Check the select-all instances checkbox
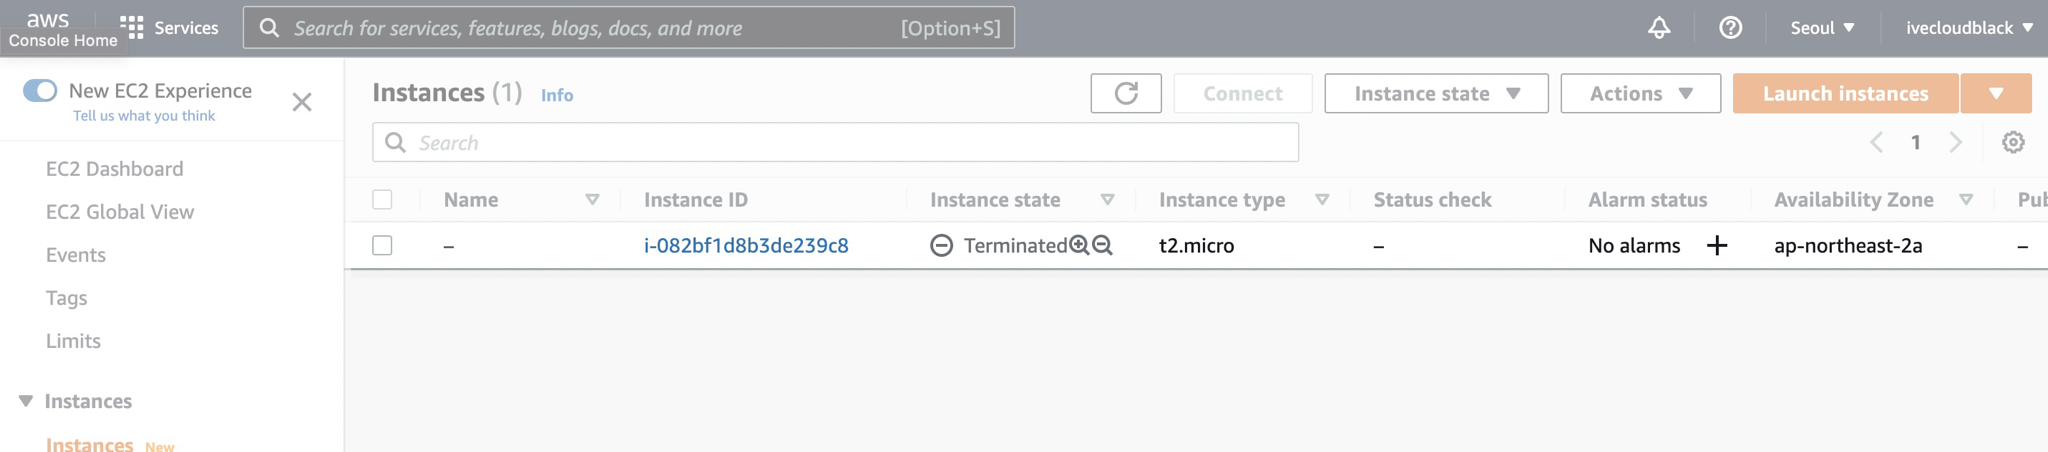The height and width of the screenshot is (452, 2048). (382, 199)
